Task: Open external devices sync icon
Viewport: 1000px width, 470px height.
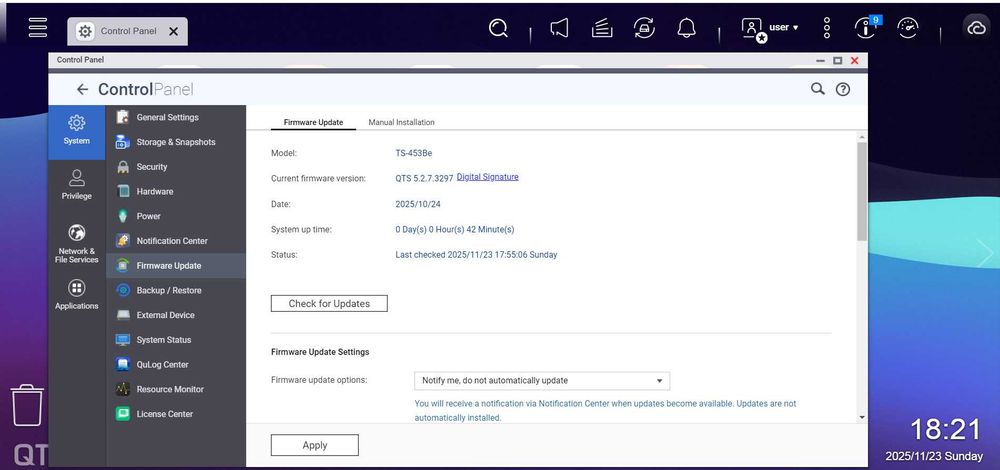Action: click(644, 28)
